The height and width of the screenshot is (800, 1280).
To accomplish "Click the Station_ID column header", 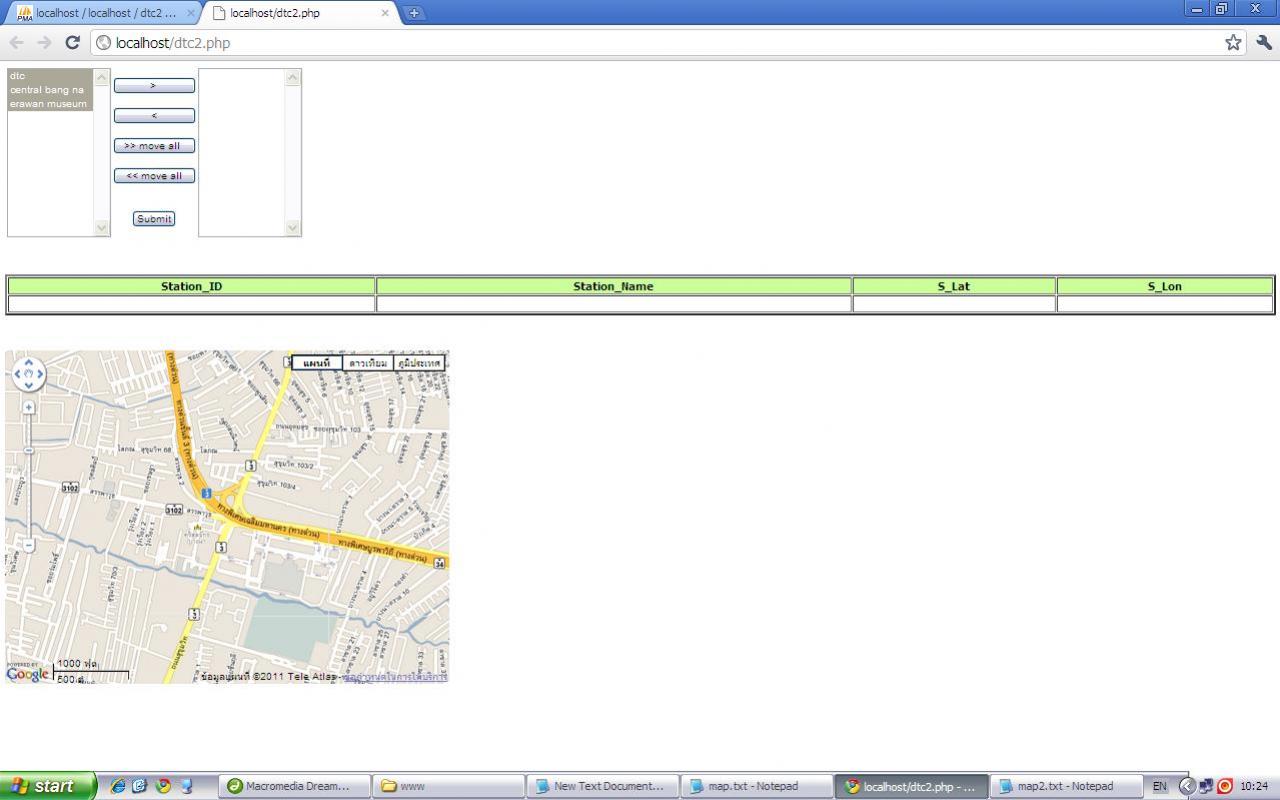I will tap(192, 286).
